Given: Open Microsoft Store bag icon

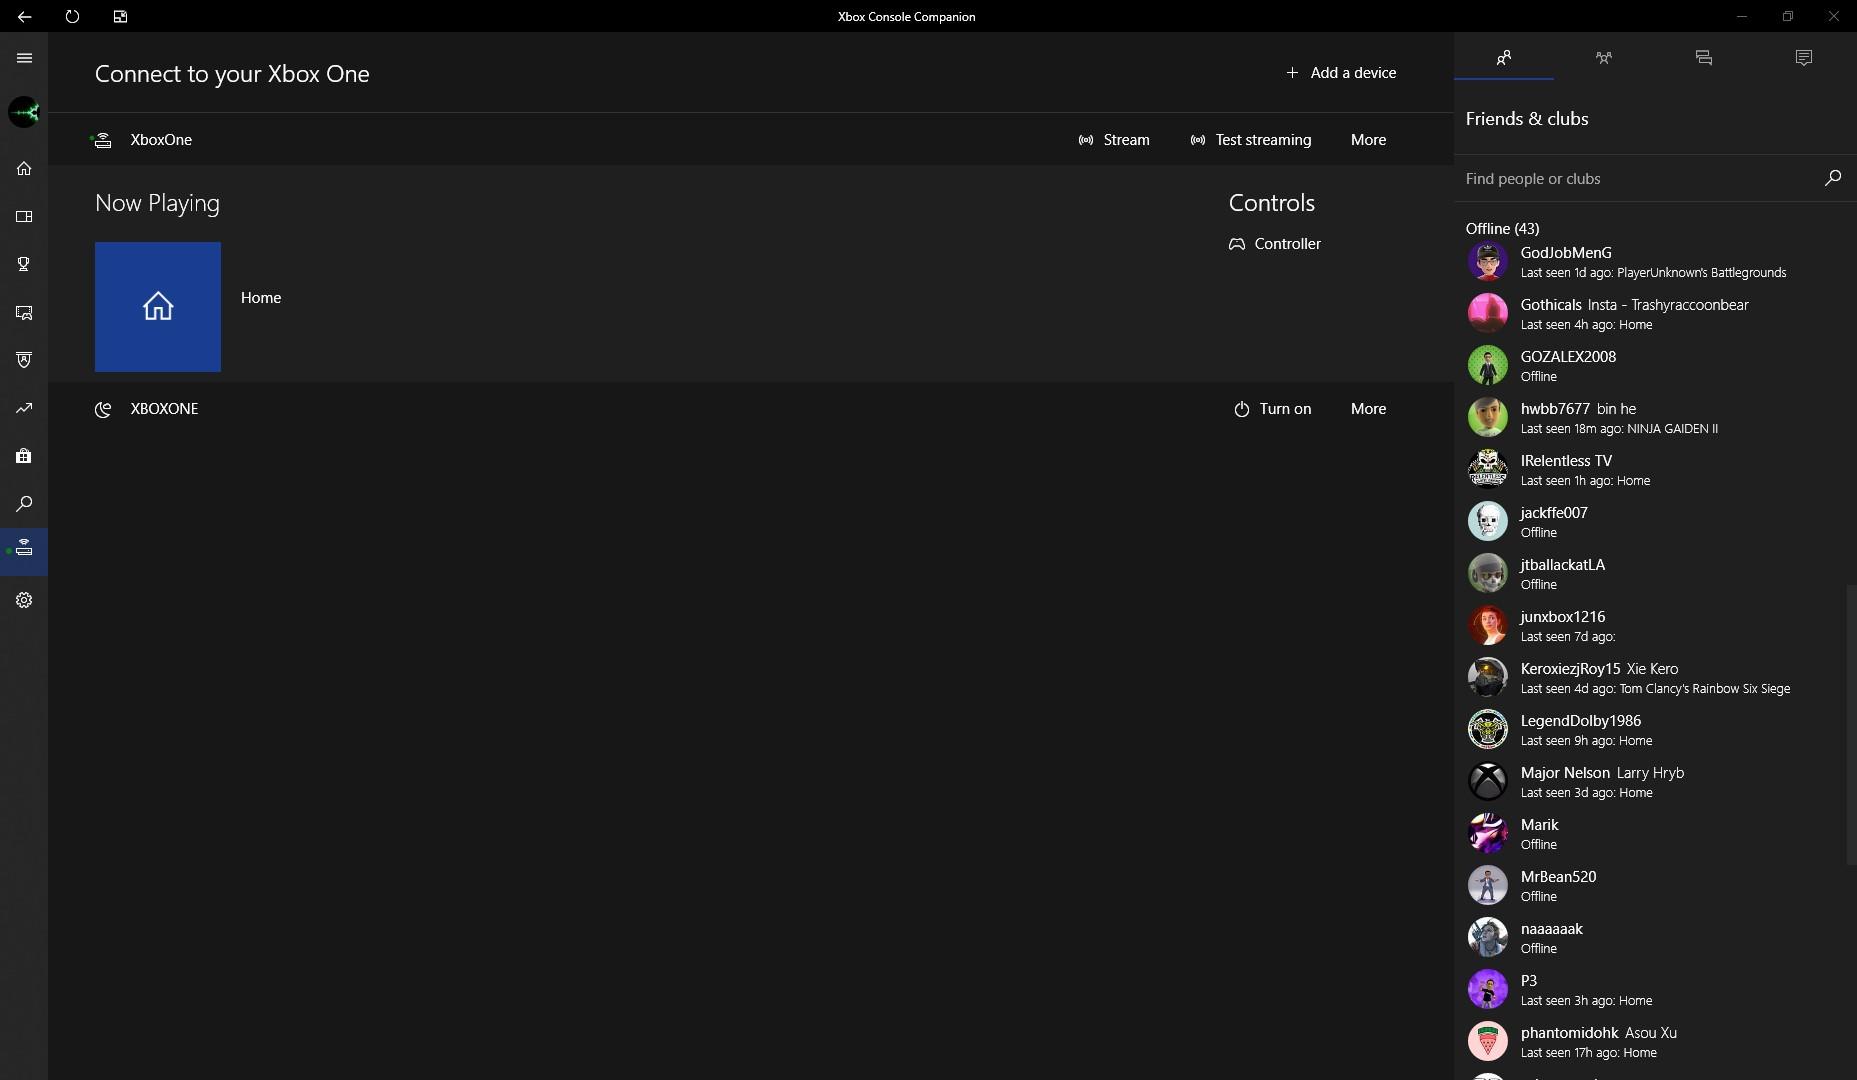Looking at the screenshot, I should (x=24, y=456).
